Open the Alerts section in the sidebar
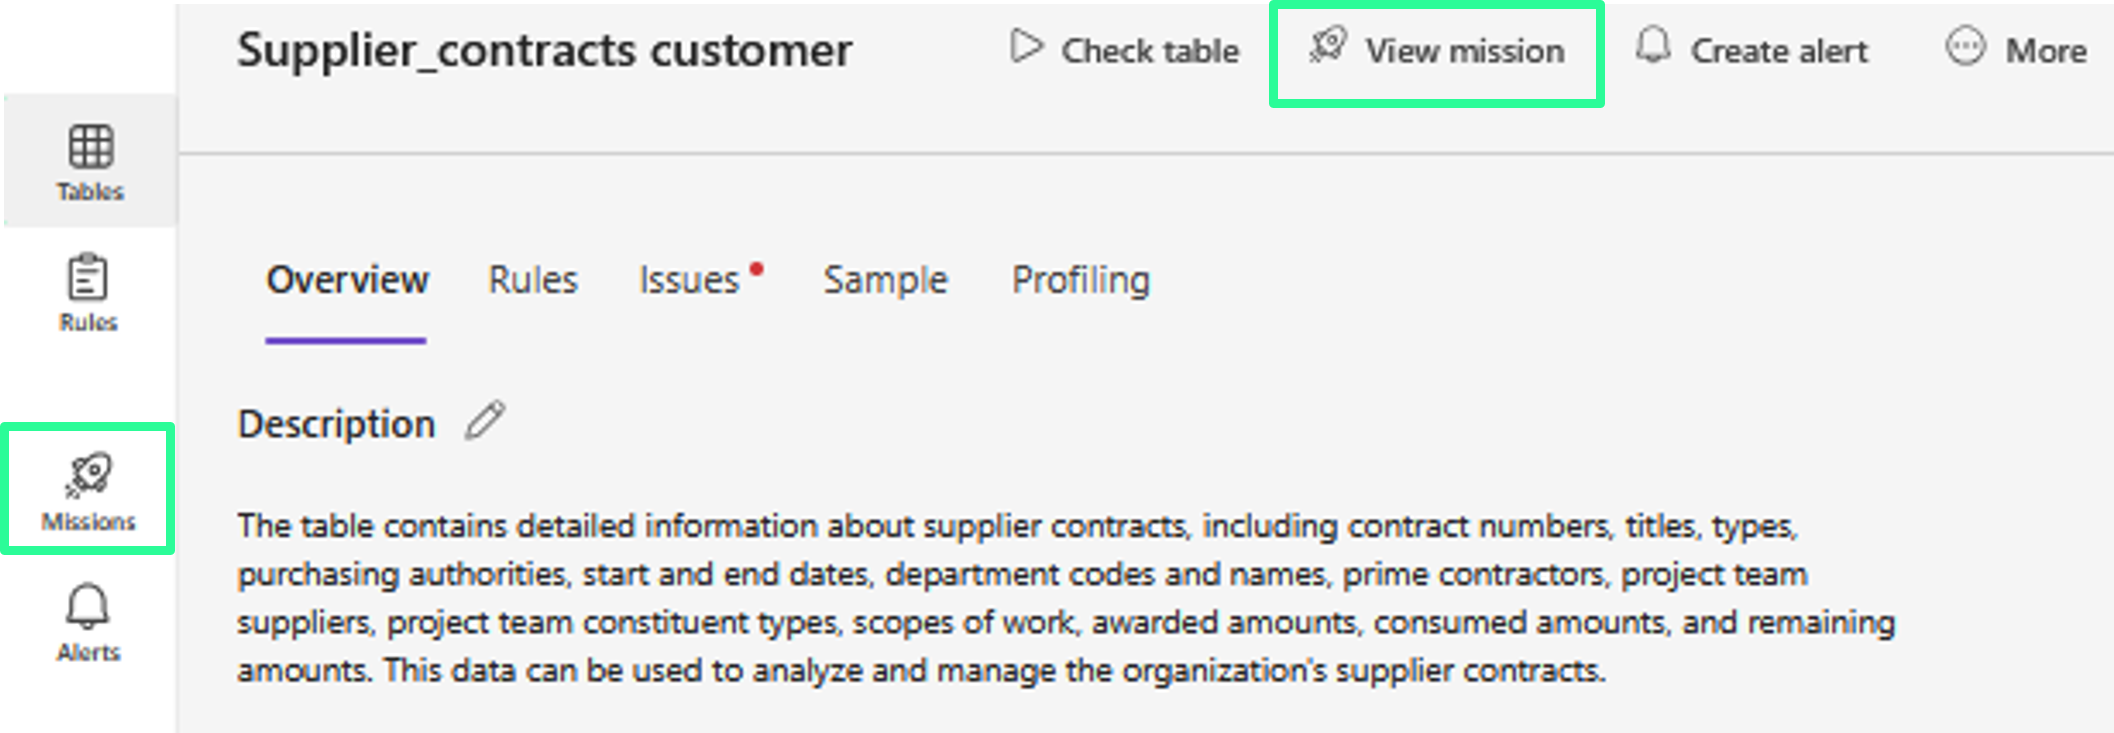This screenshot has height=733, width=2114. pos(88,622)
